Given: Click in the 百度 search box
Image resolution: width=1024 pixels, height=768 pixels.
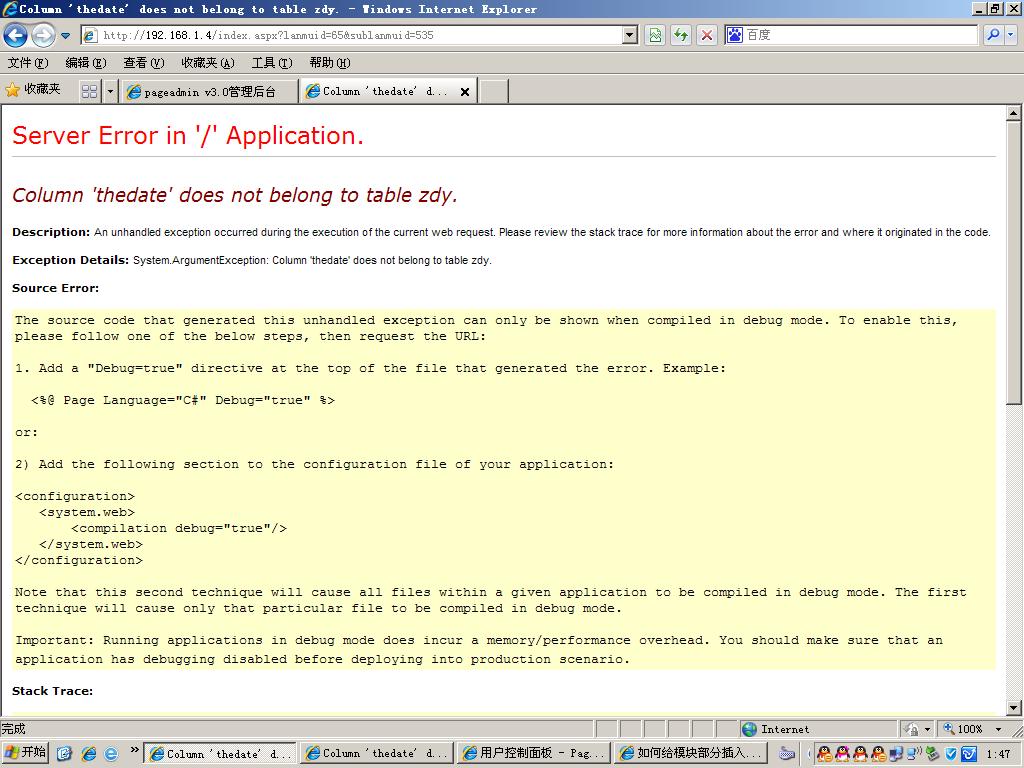Looking at the screenshot, I should 860,35.
